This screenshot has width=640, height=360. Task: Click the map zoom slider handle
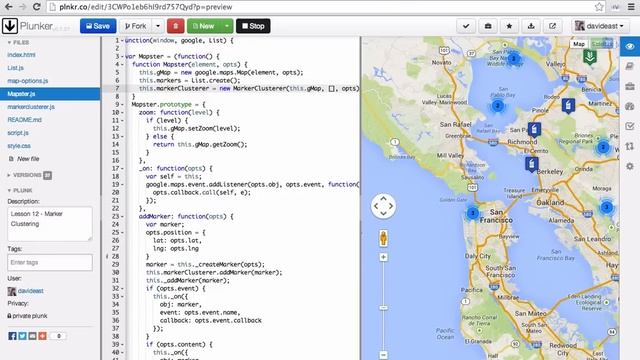pyautogui.click(x=383, y=308)
